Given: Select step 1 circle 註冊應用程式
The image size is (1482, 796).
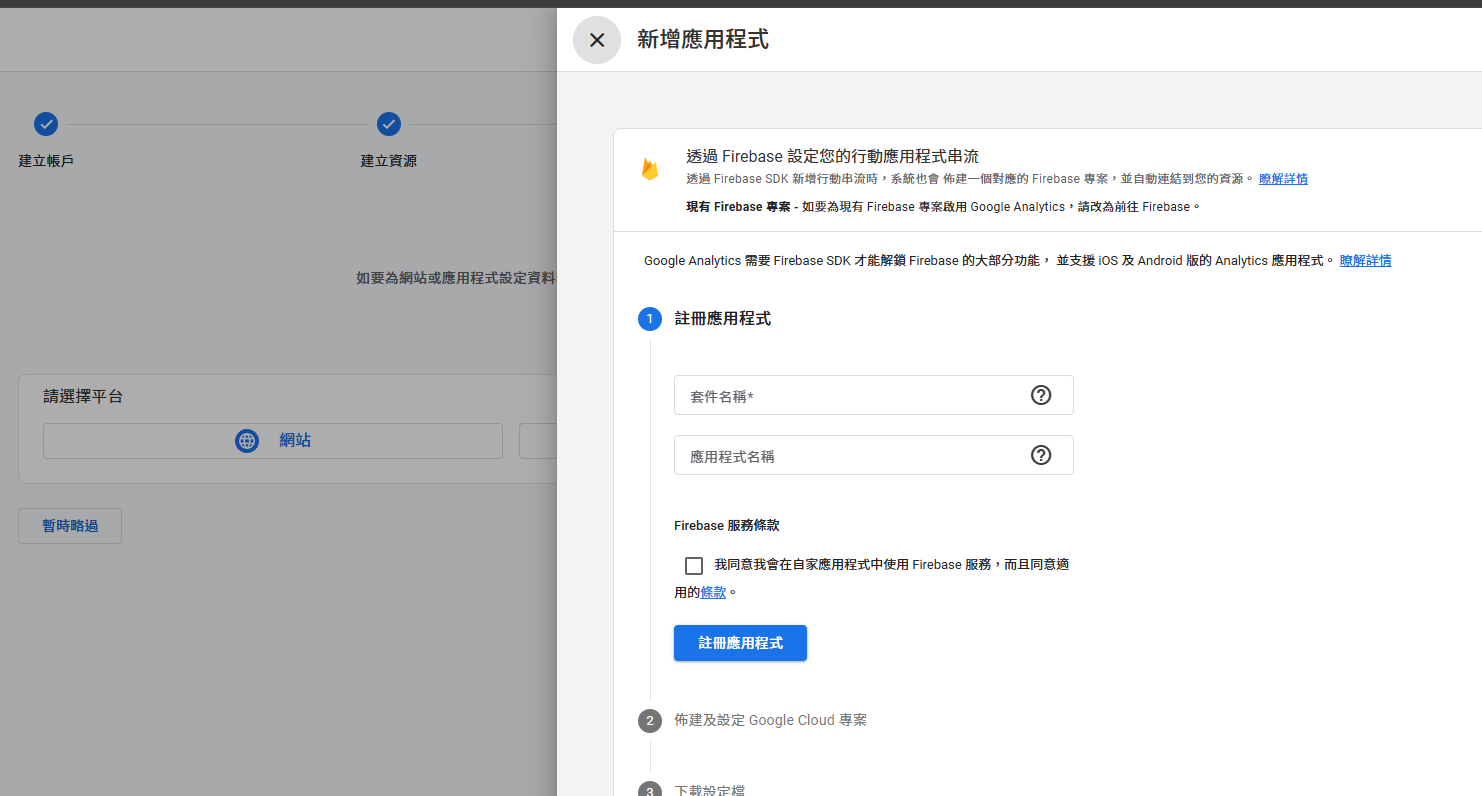Looking at the screenshot, I should [x=650, y=319].
